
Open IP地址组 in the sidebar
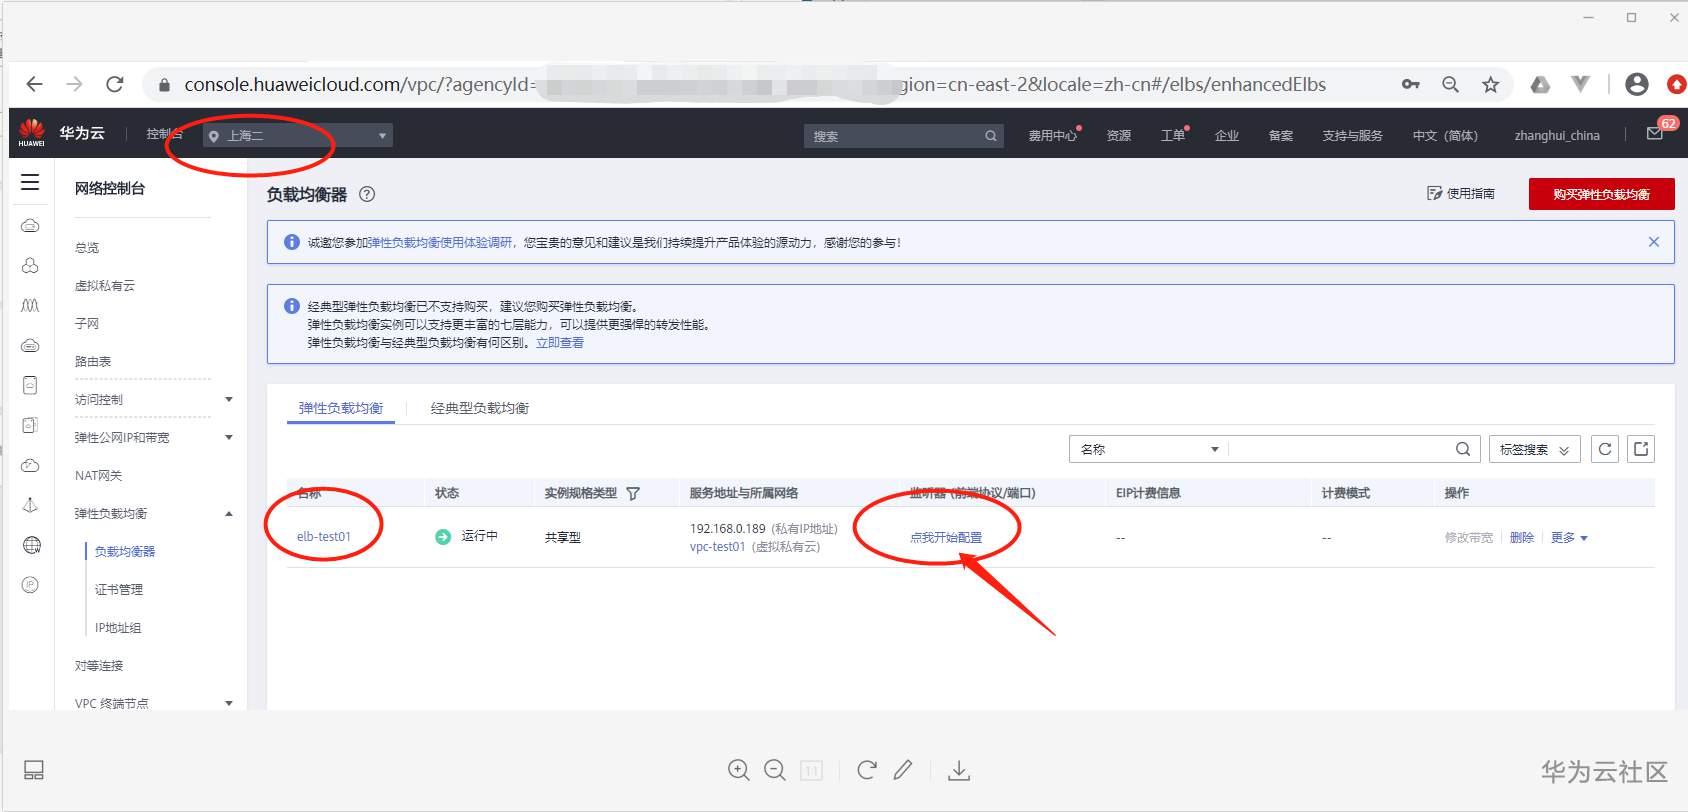(x=118, y=628)
